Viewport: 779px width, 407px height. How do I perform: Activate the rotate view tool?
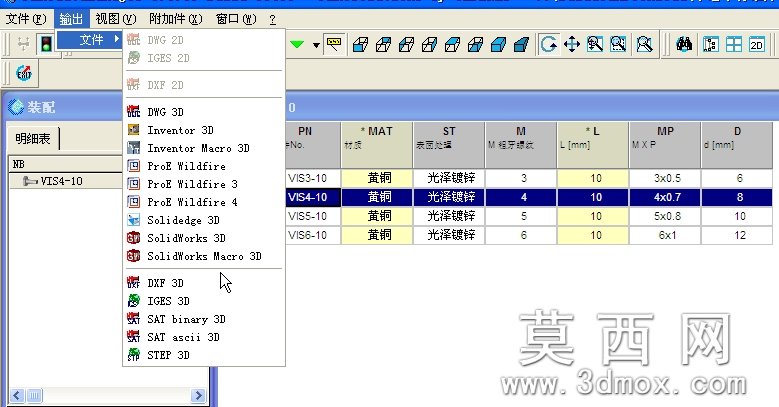click(549, 44)
